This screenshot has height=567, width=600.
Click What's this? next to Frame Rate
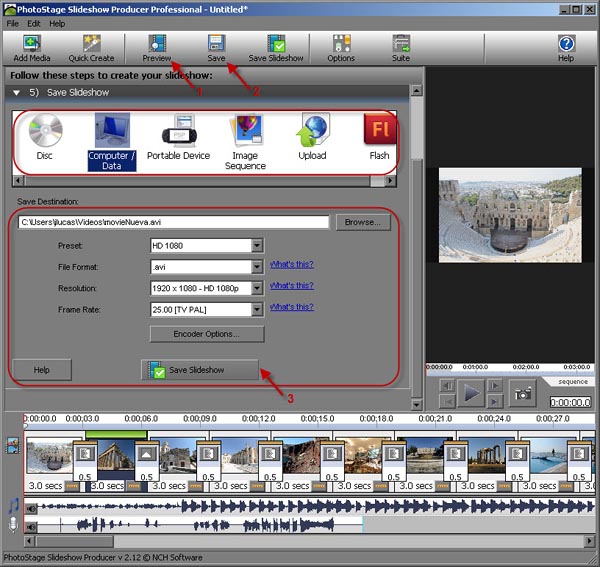292,307
